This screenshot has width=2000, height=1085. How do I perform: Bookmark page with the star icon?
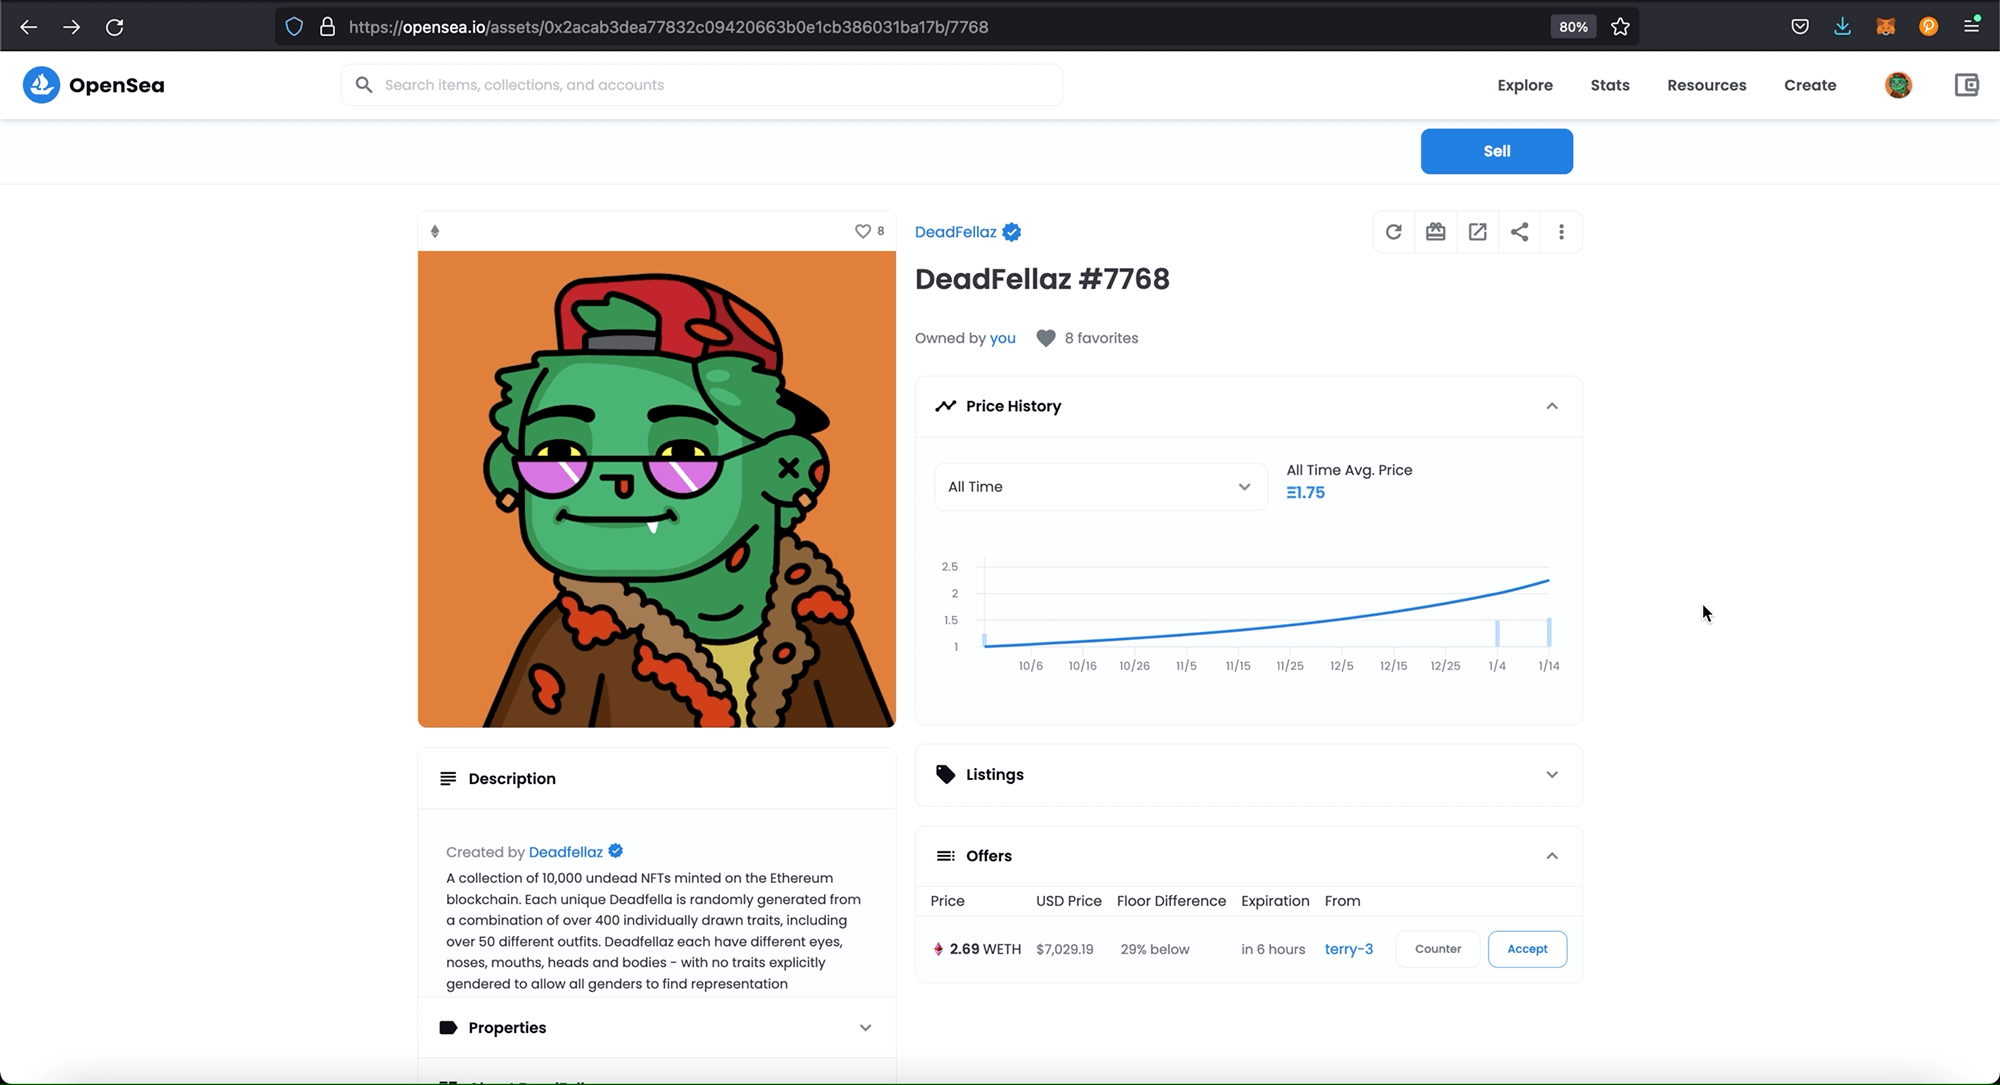click(1620, 27)
